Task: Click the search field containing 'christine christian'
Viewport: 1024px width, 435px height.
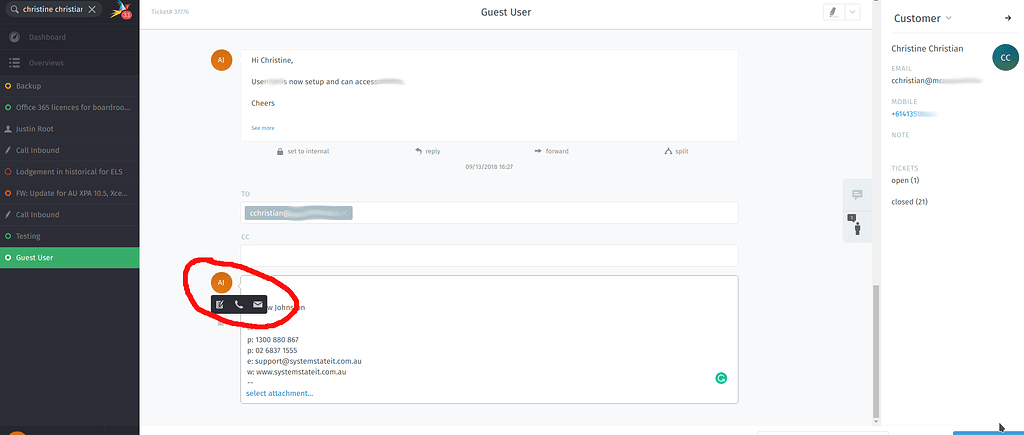Action: coord(52,10)
